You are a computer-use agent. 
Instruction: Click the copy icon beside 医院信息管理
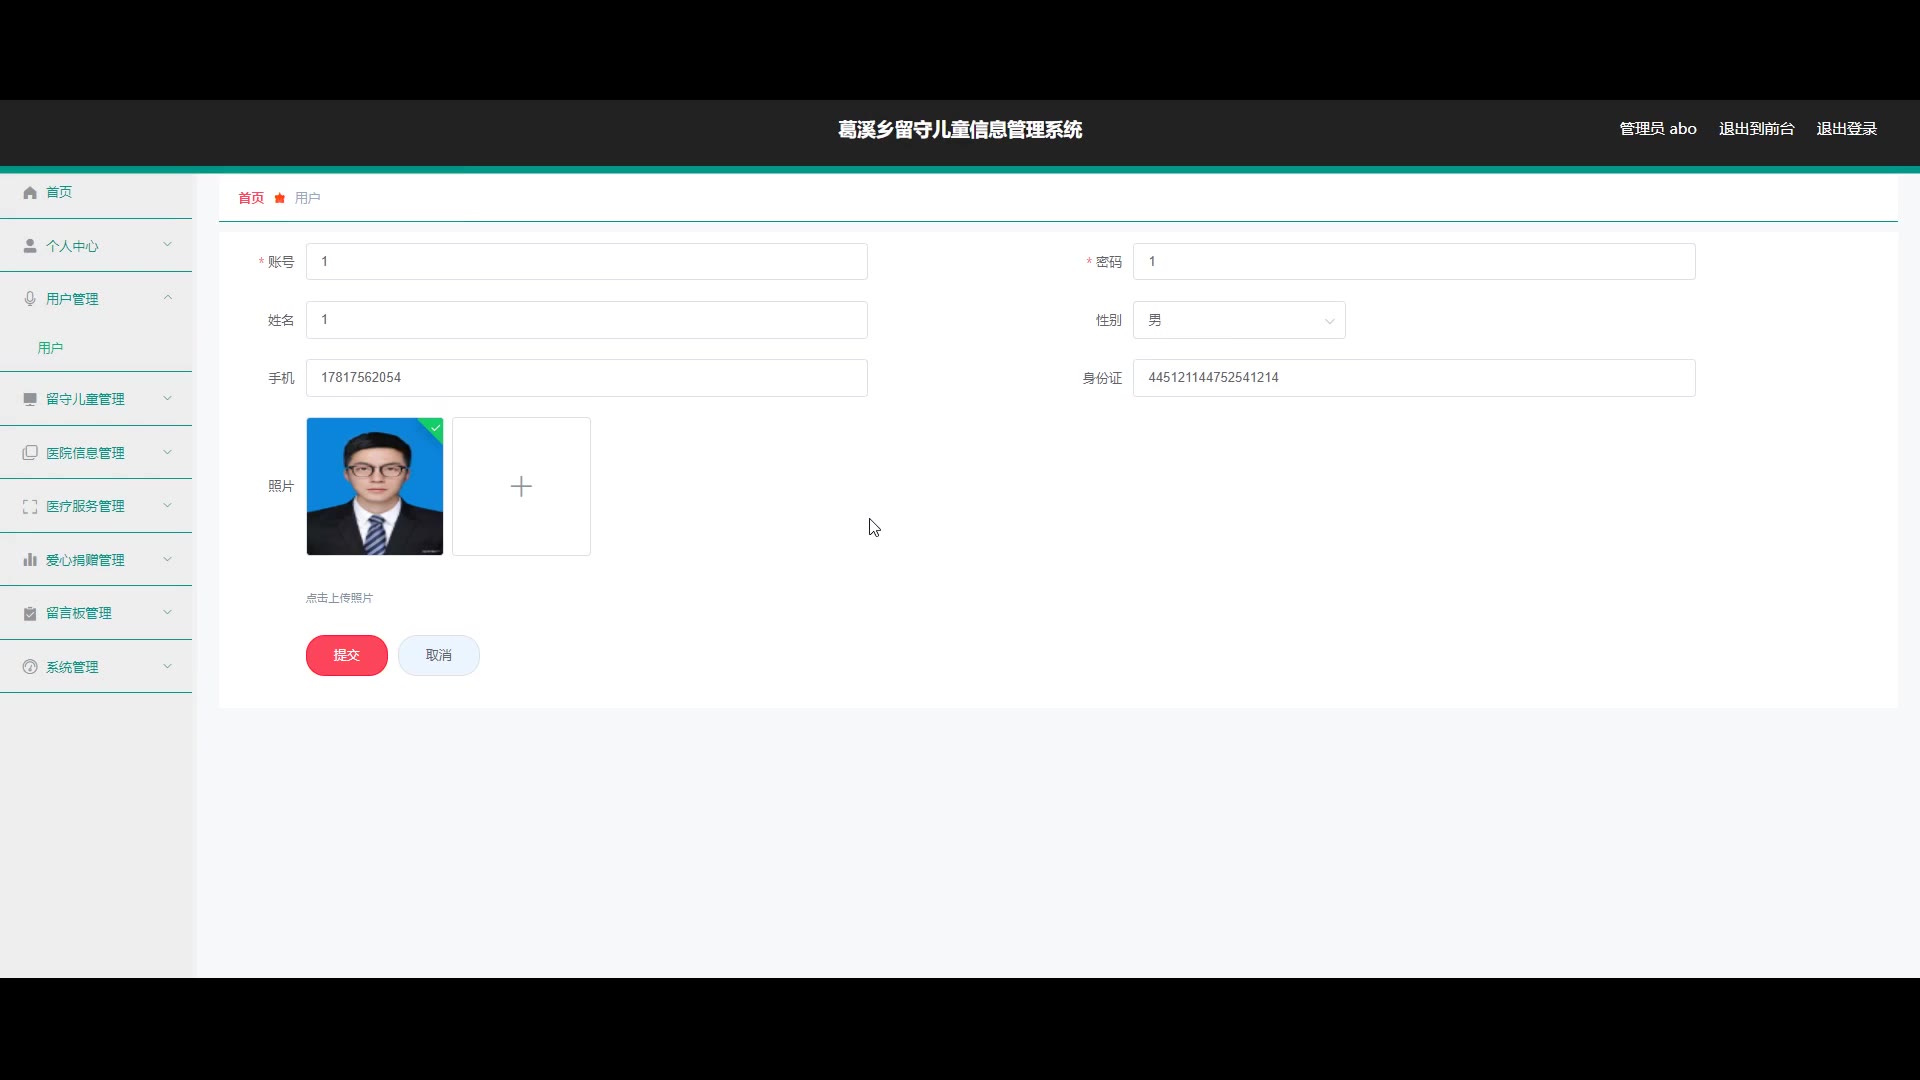pos(30,453)
